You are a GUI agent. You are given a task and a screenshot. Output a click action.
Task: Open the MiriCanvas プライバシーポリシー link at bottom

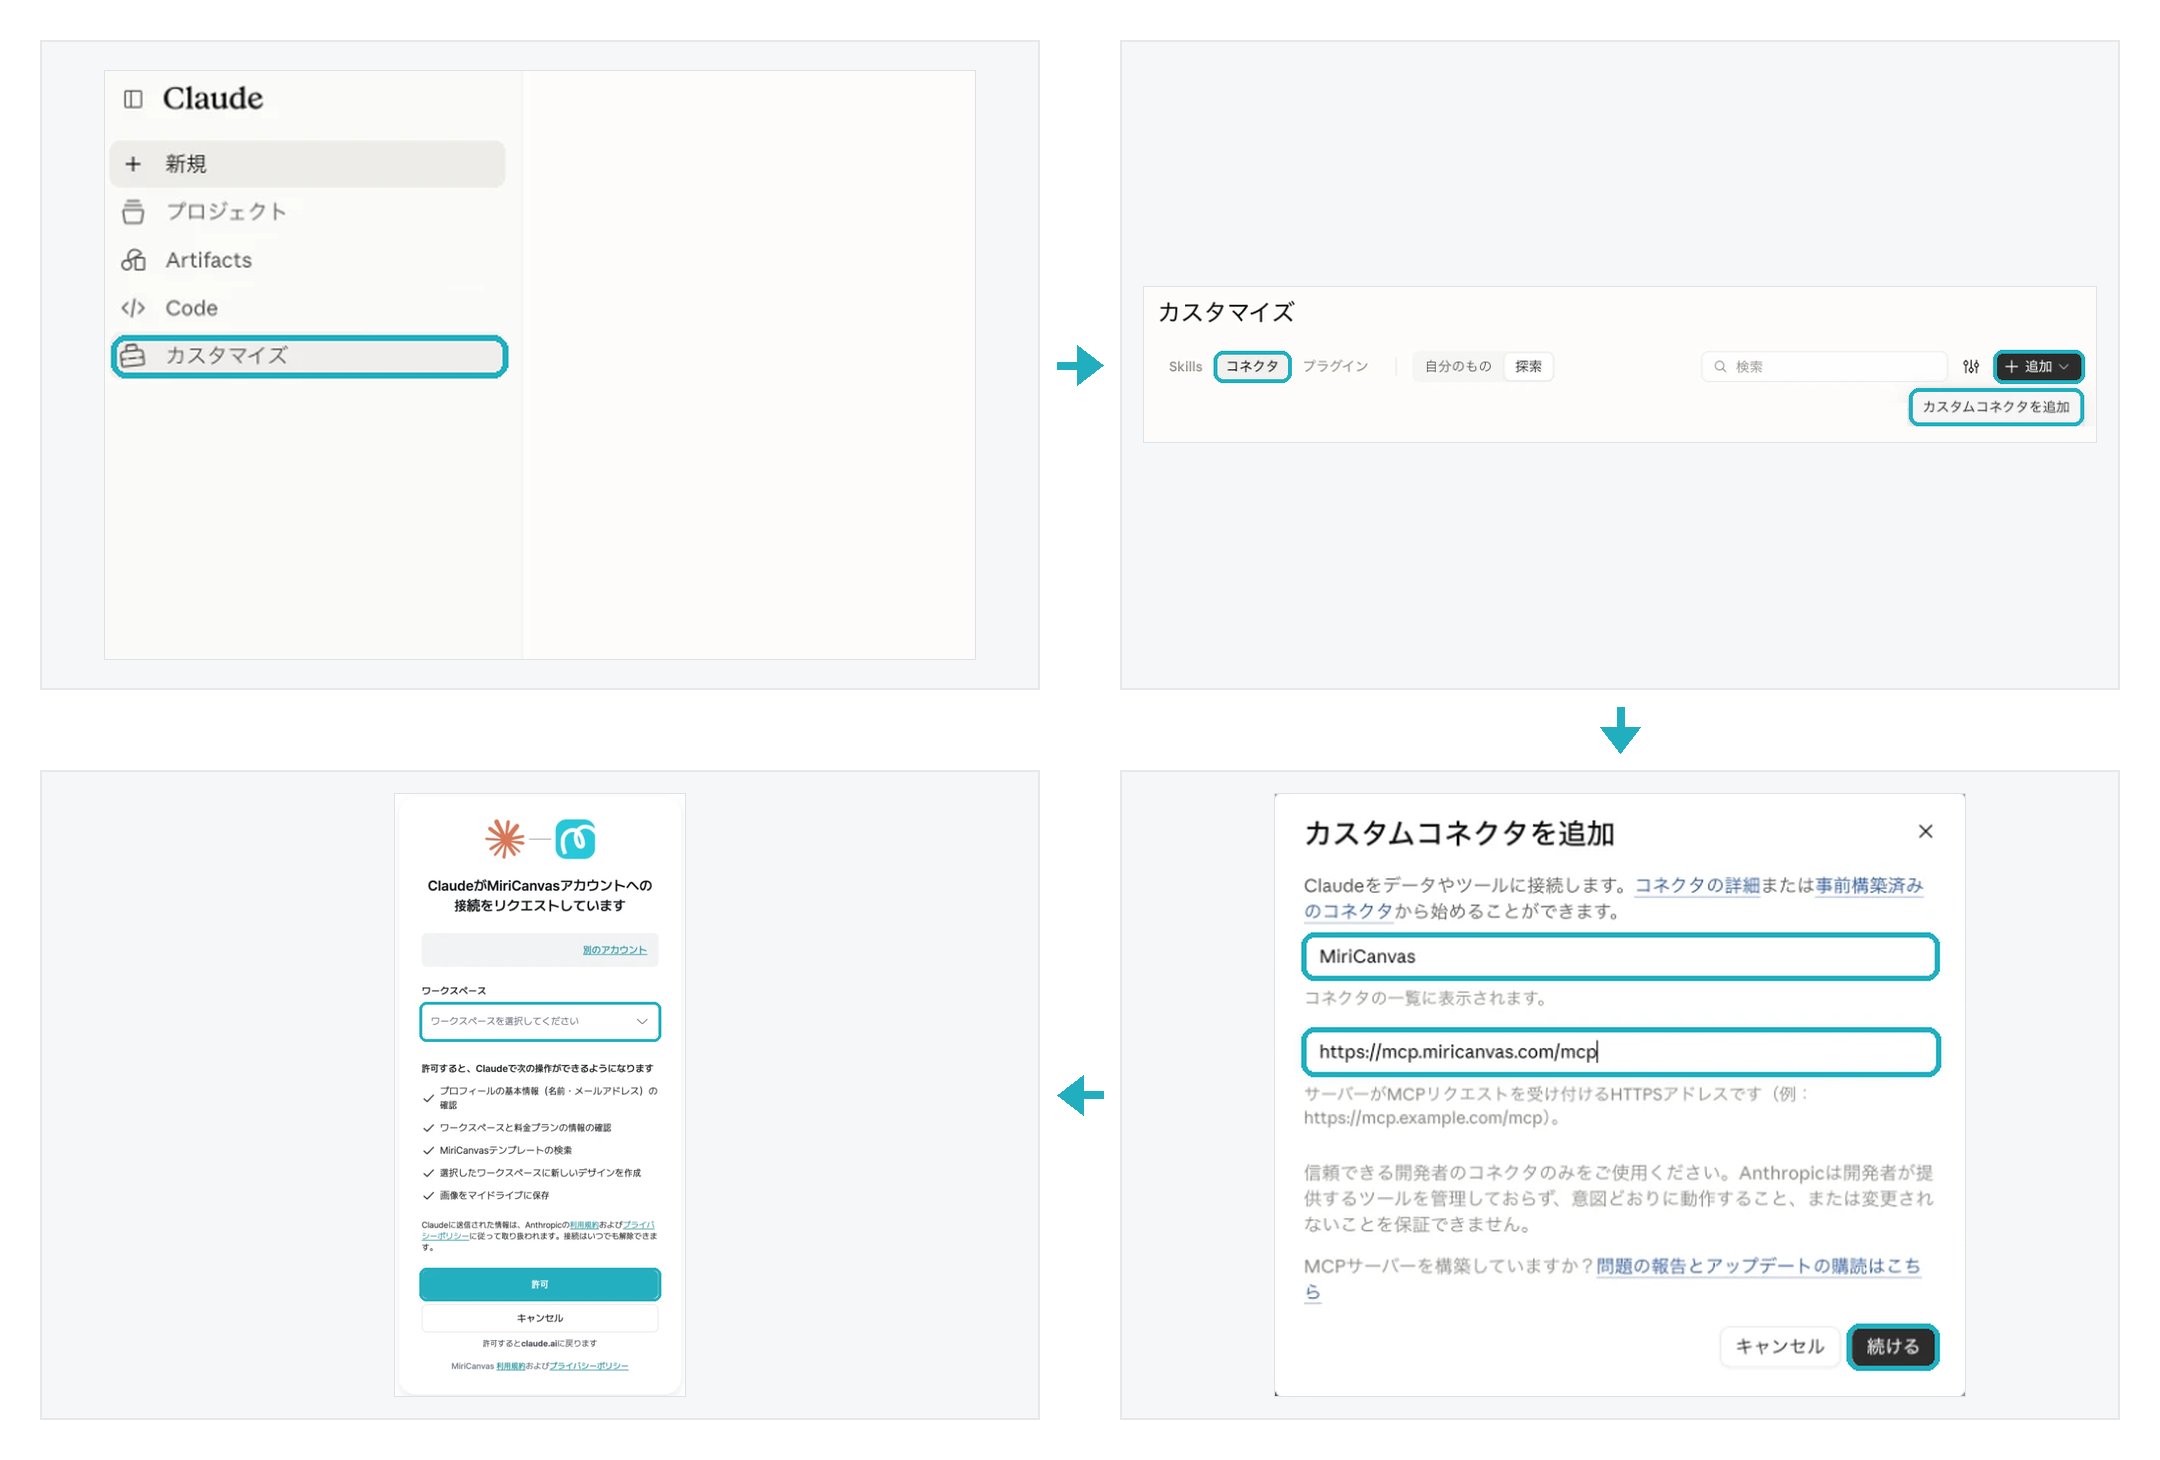[589, 1366]
